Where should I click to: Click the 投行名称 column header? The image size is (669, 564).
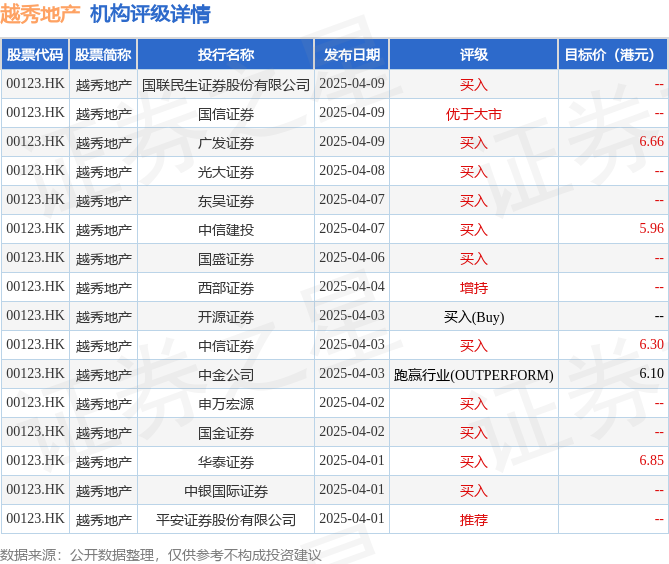(226, 54)
